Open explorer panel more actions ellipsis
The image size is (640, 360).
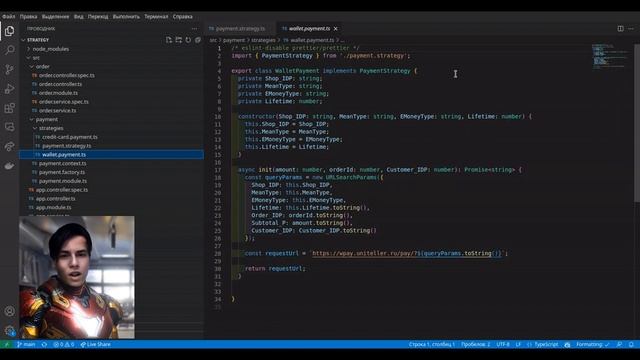click(195, 29)
